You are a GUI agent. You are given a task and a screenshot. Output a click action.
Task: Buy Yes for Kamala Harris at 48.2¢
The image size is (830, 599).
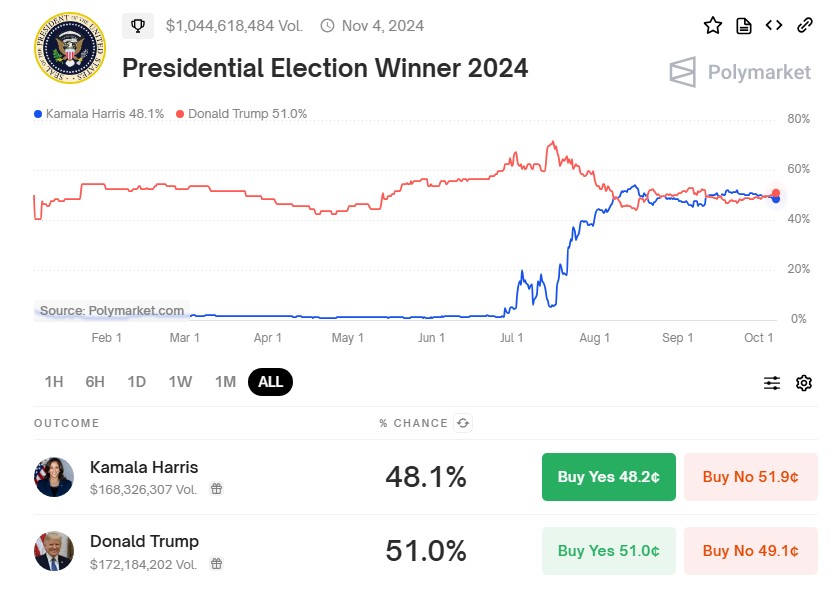[x=608, y=477]
